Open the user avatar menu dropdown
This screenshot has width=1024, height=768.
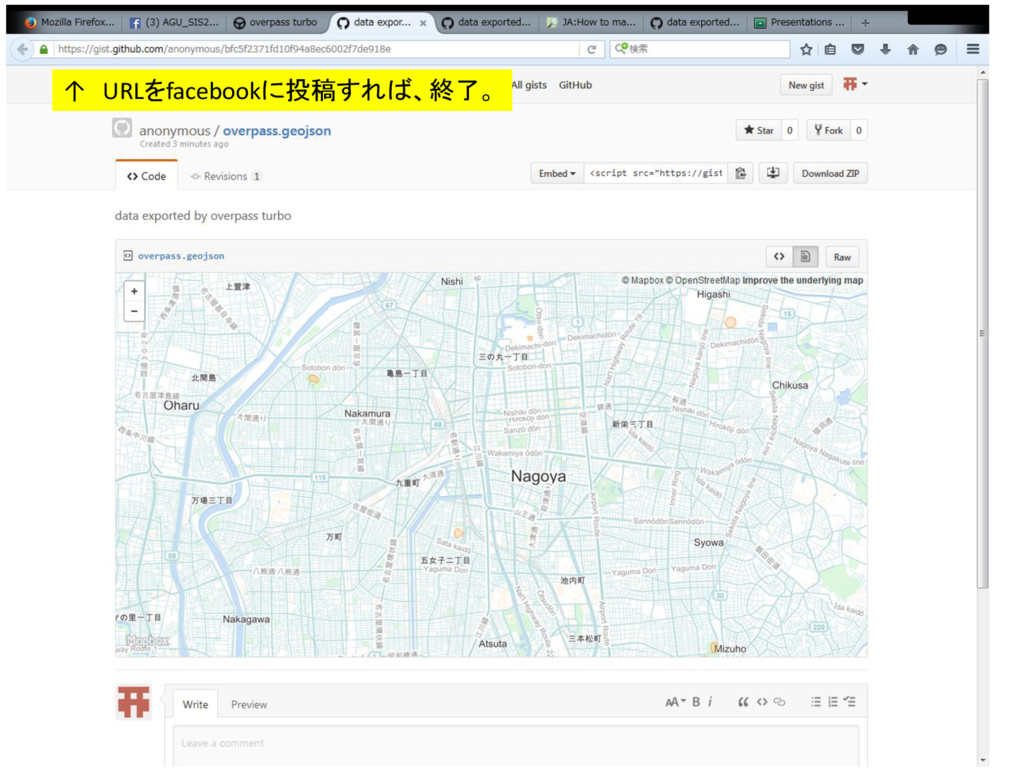click(x=855, y=84)
